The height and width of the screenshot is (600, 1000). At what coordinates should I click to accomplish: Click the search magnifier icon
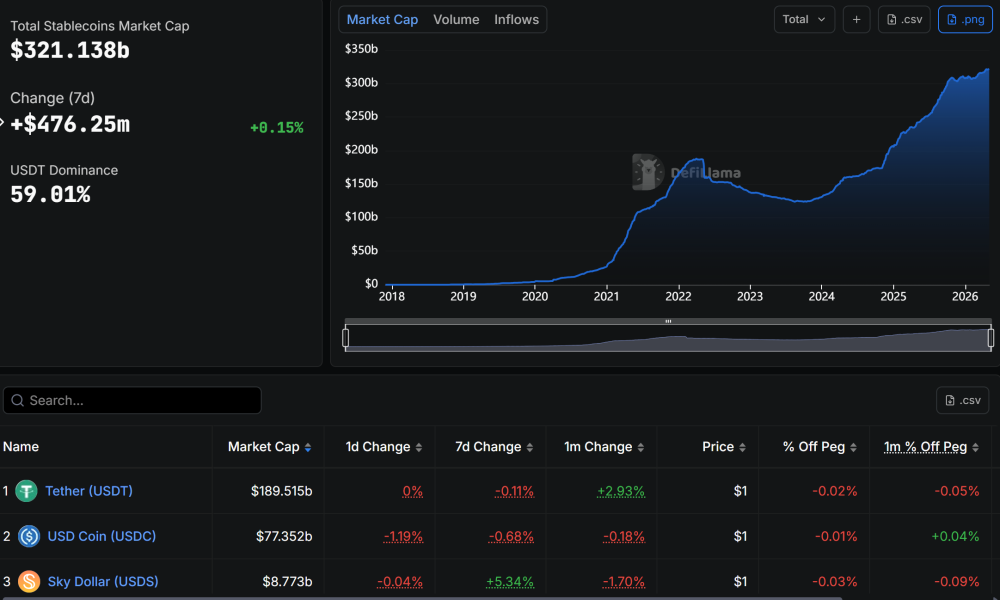pos(17,400)
